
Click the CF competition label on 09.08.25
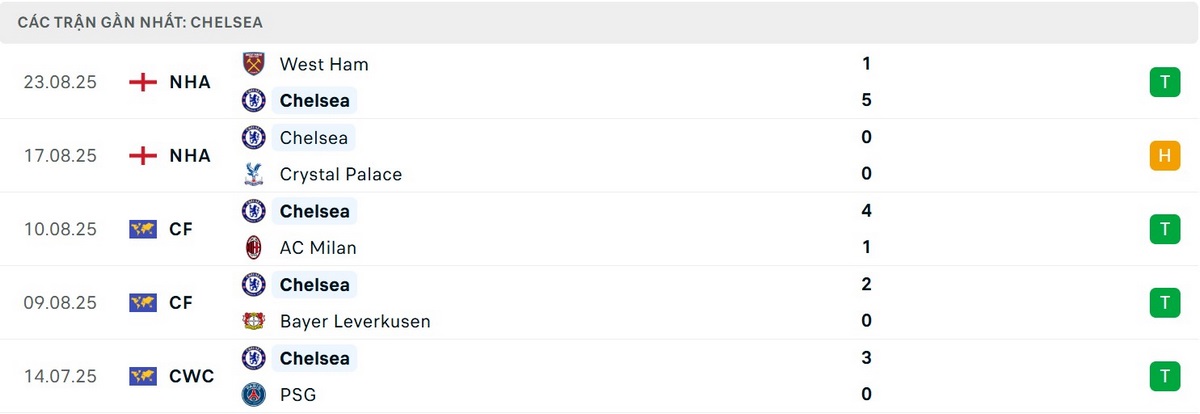(x=181, y=302)
